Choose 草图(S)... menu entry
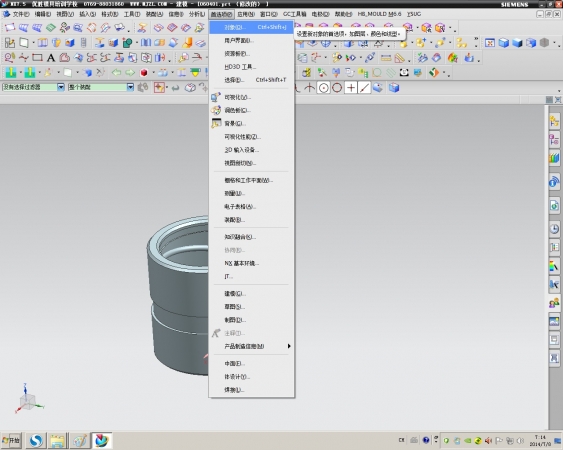 (251, 307)
